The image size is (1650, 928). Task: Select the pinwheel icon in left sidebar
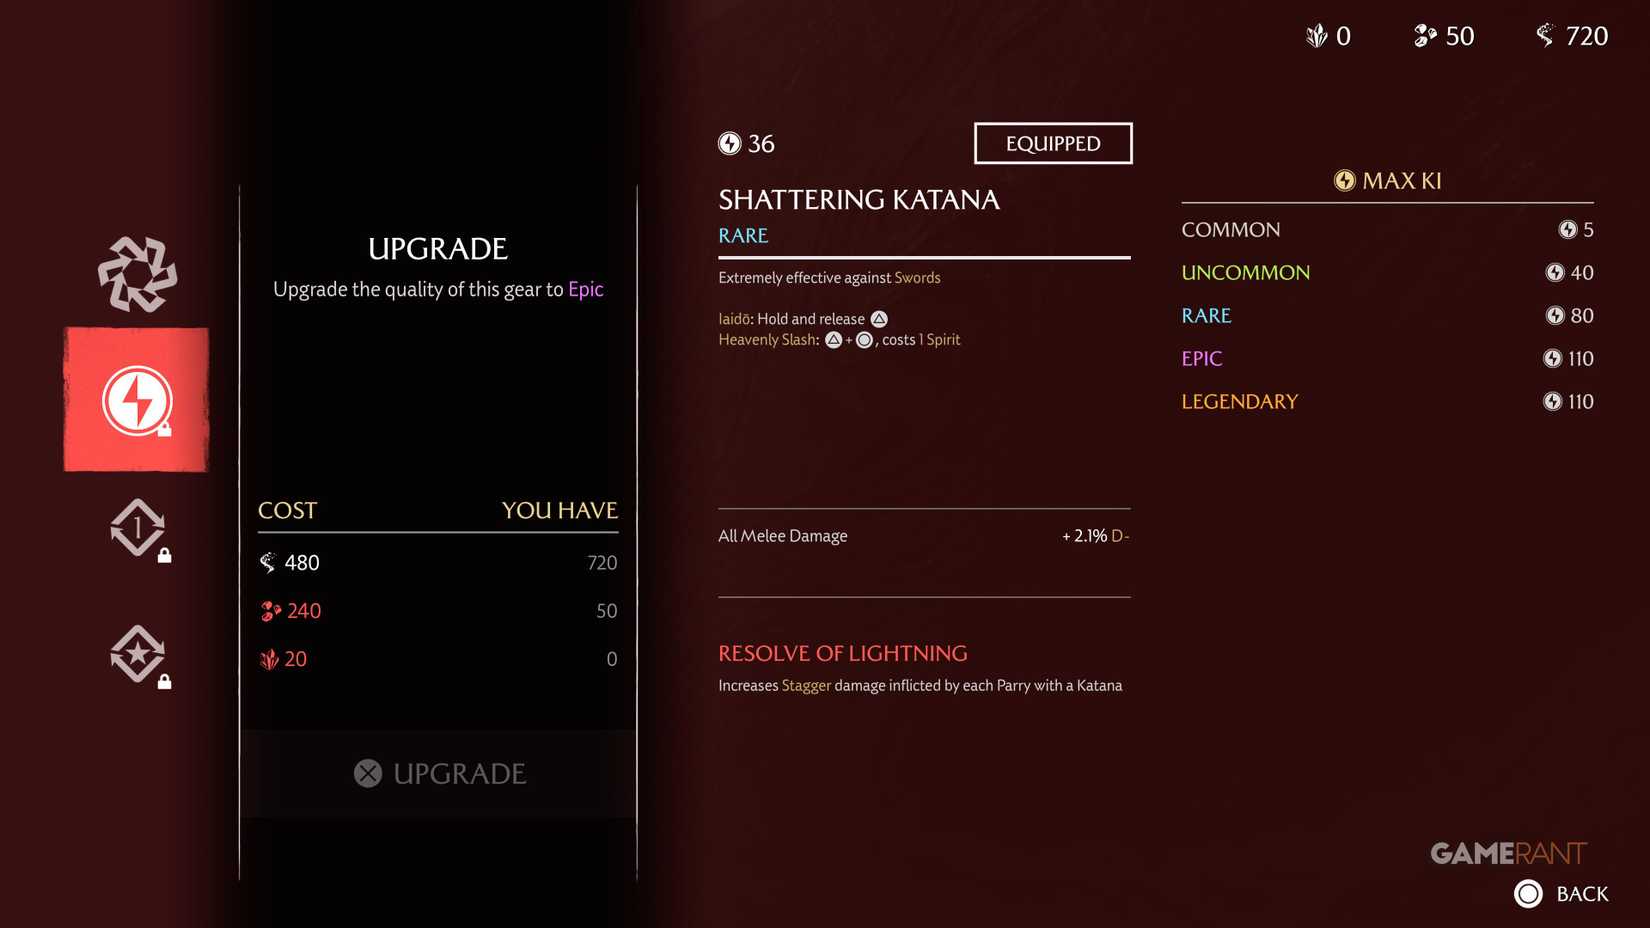coord(137,274)
